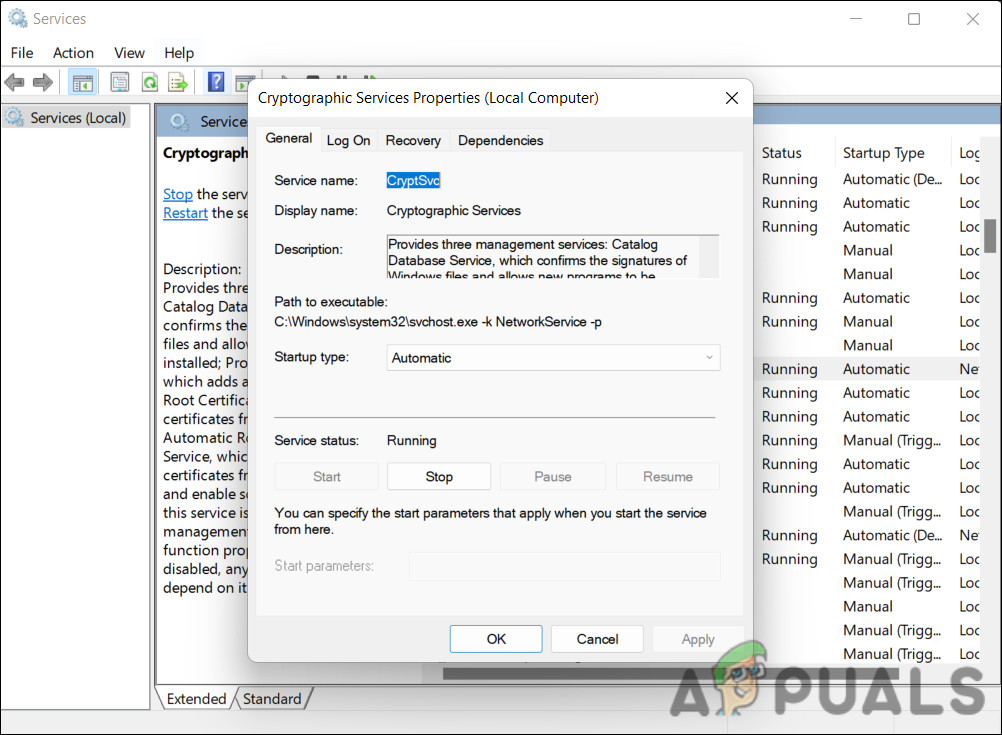Screen dimensions: 1002x735
Task: Click the Restart the service link
Action: click(185, 213)
